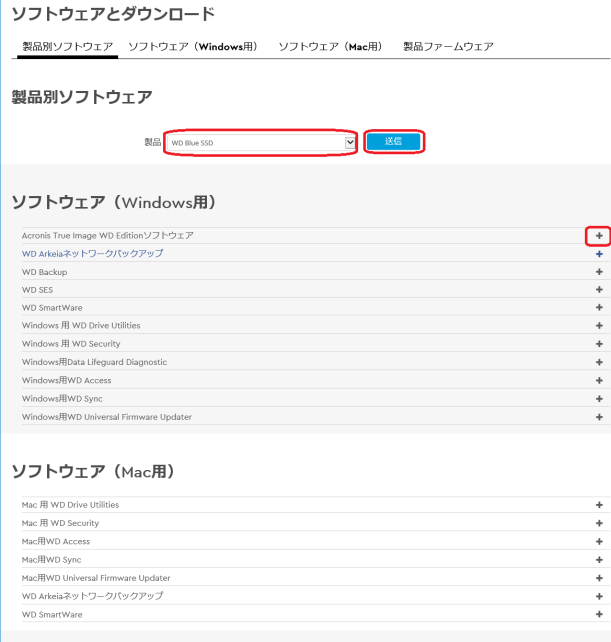Screen dimensions: 611x642
Task: Switch to the 製品別ソフトウェア tab
Action: point(68,47)
